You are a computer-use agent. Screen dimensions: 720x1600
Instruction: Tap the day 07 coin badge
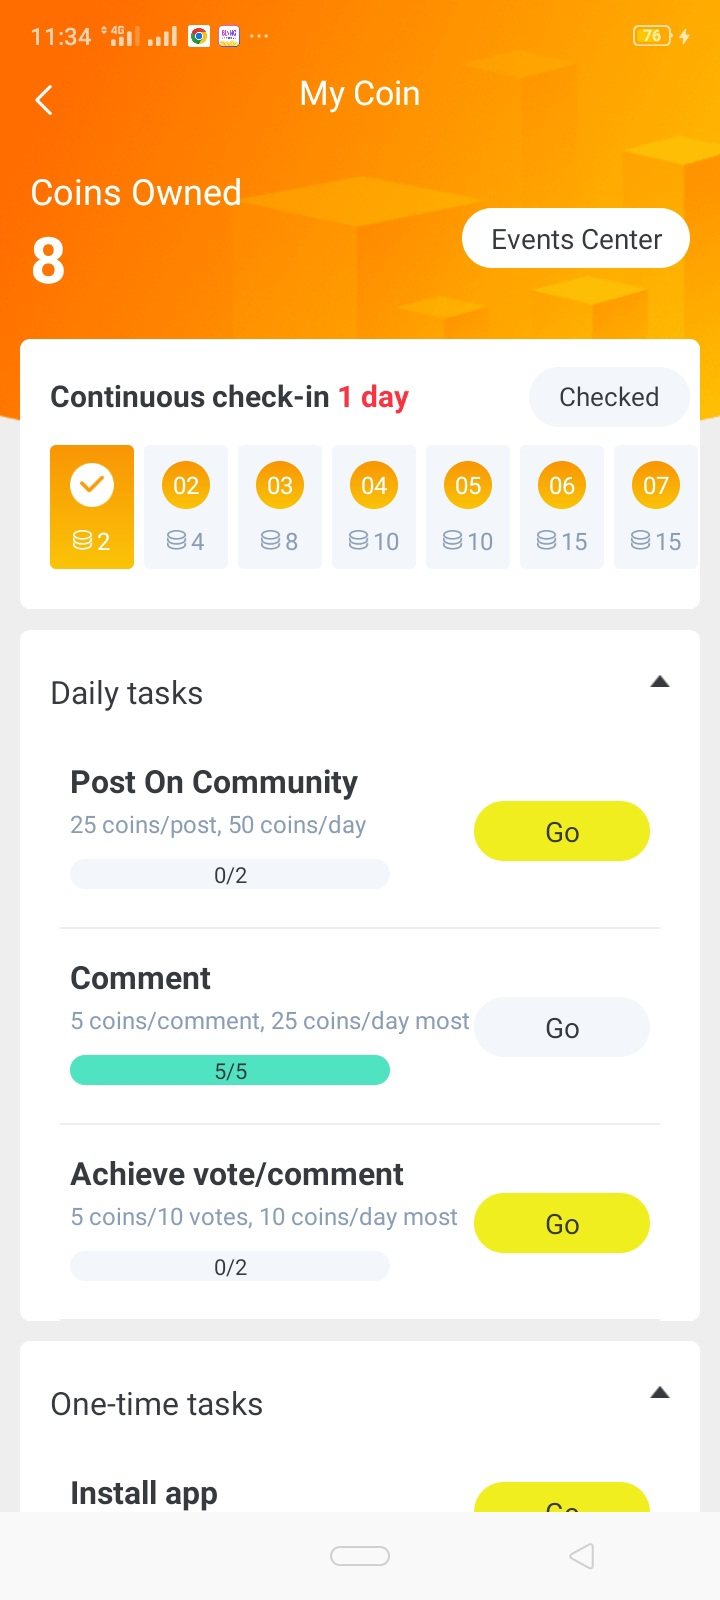[656, 486]
